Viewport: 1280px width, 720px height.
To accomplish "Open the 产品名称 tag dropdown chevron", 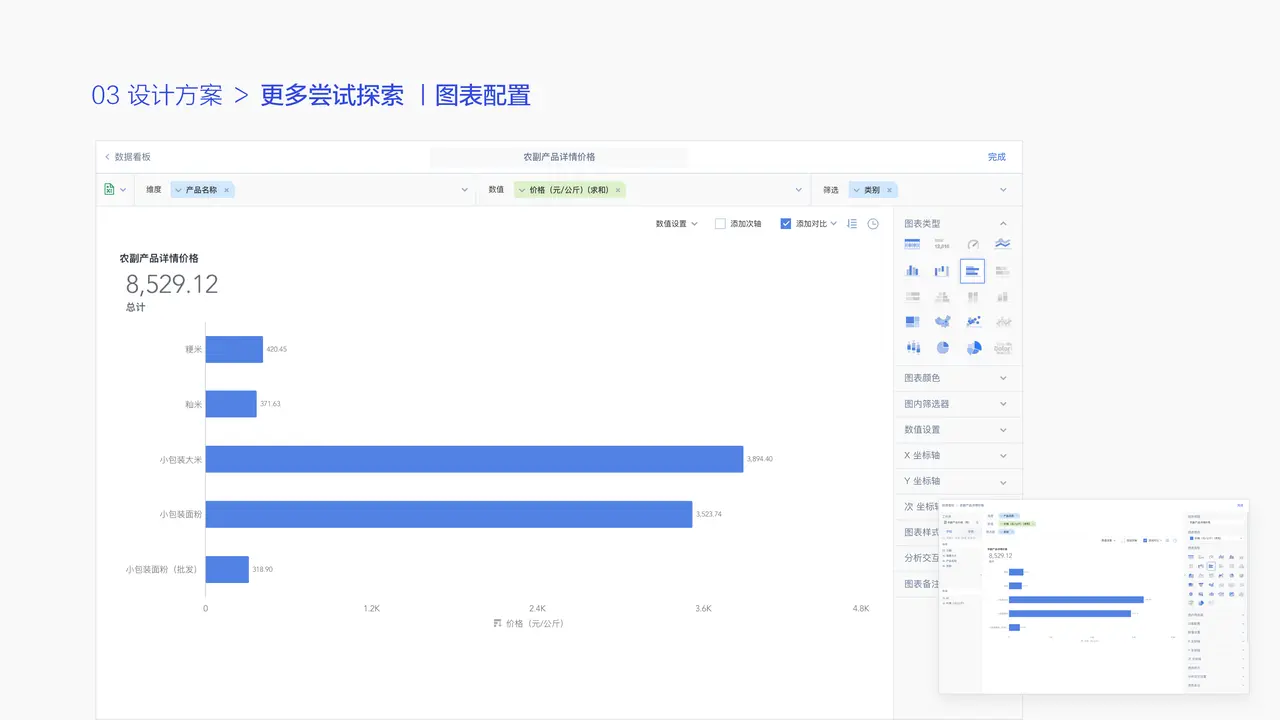I will 178,190.
